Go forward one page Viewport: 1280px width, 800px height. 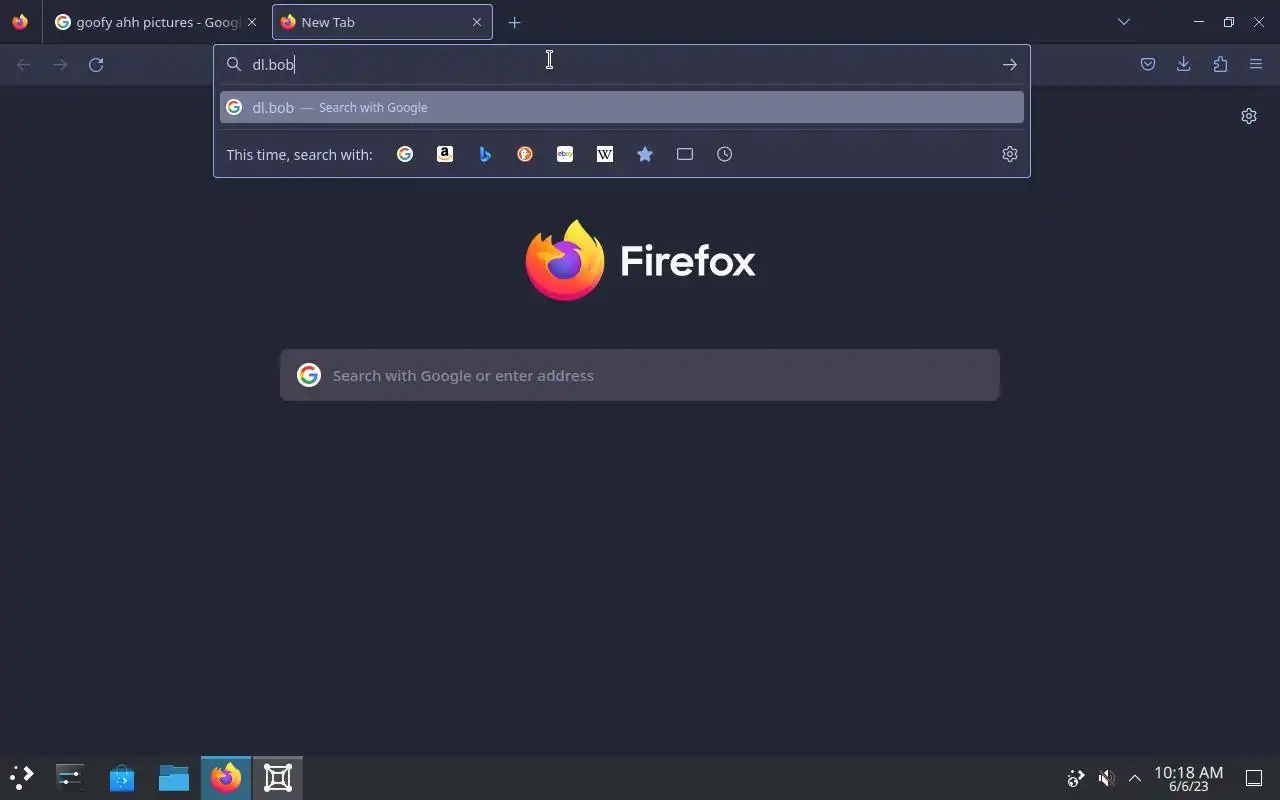tap(60, 65)
